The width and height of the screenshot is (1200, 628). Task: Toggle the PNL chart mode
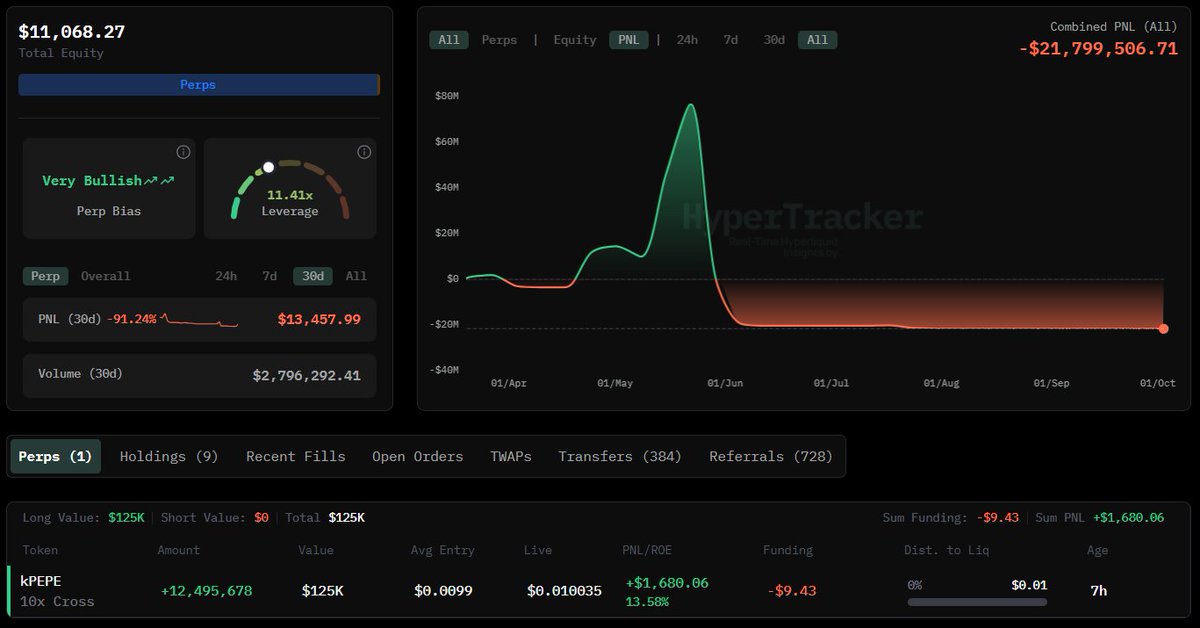pos(628,40)
